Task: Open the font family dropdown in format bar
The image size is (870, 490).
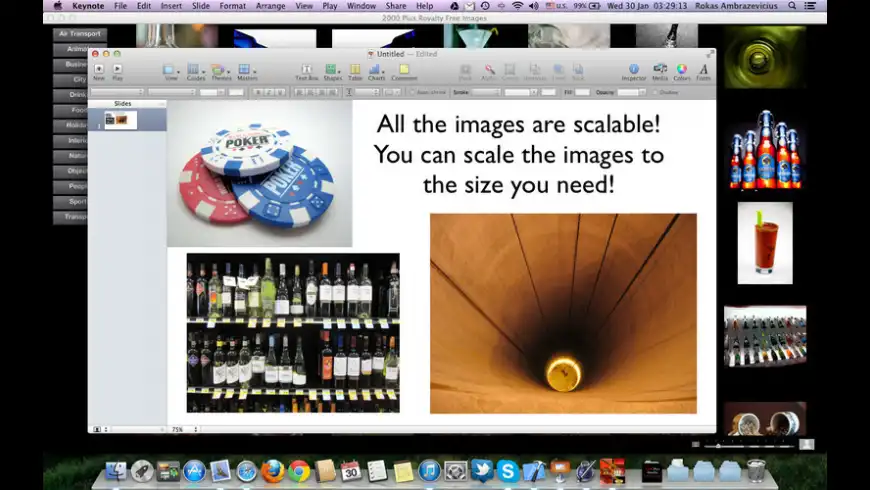Action: click(117, 92)
